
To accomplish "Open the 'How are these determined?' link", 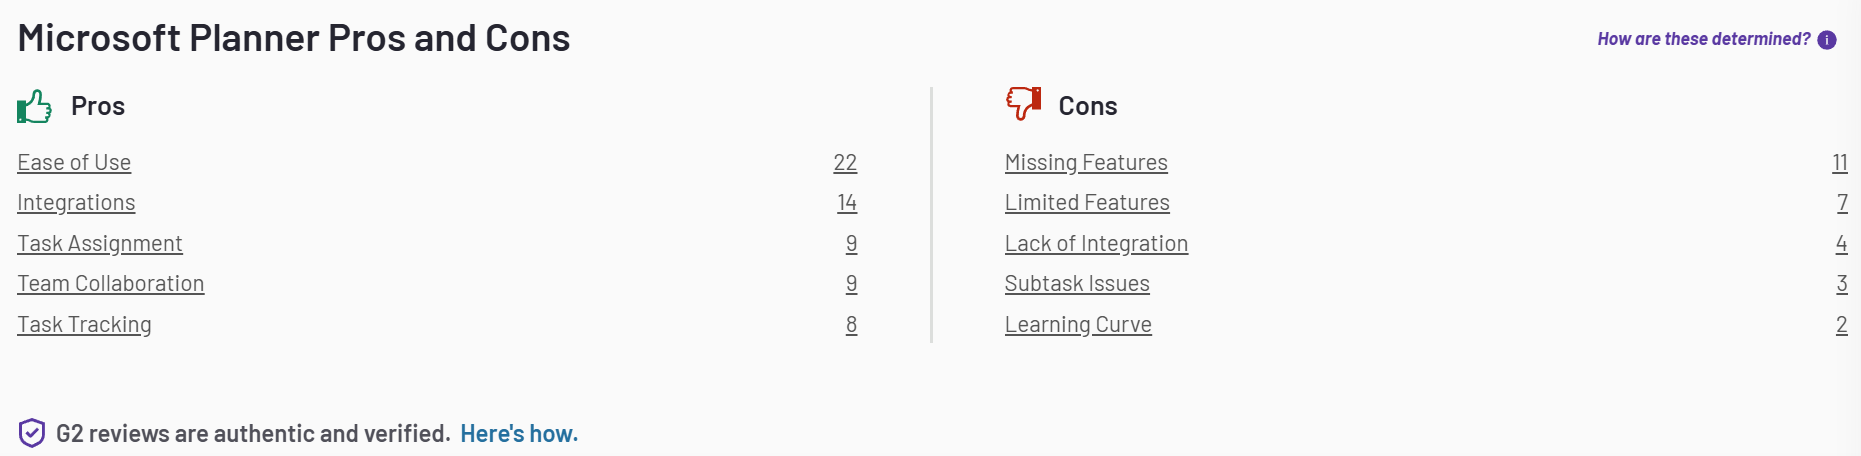I will [x=1704, y=39].
